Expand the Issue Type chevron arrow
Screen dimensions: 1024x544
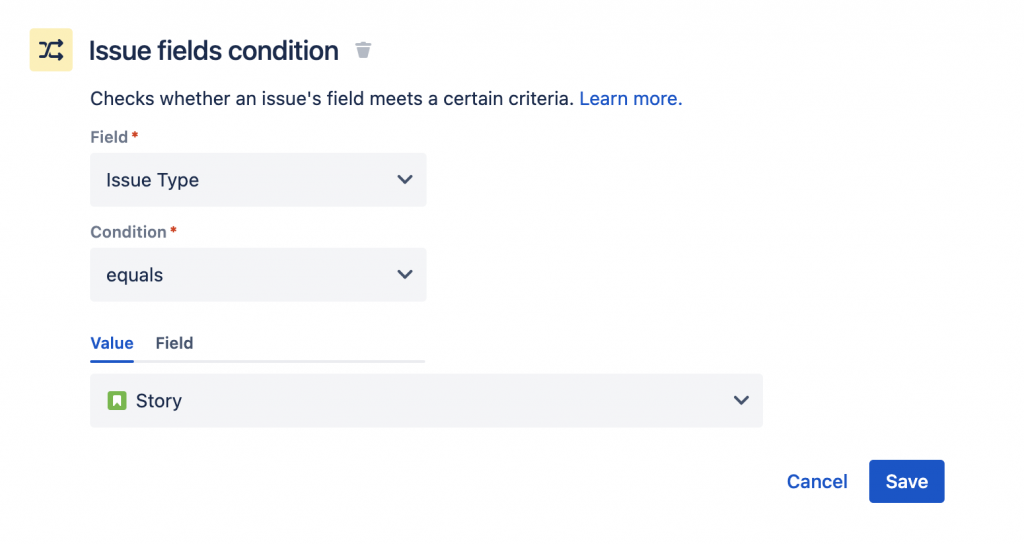click(404, 180)
